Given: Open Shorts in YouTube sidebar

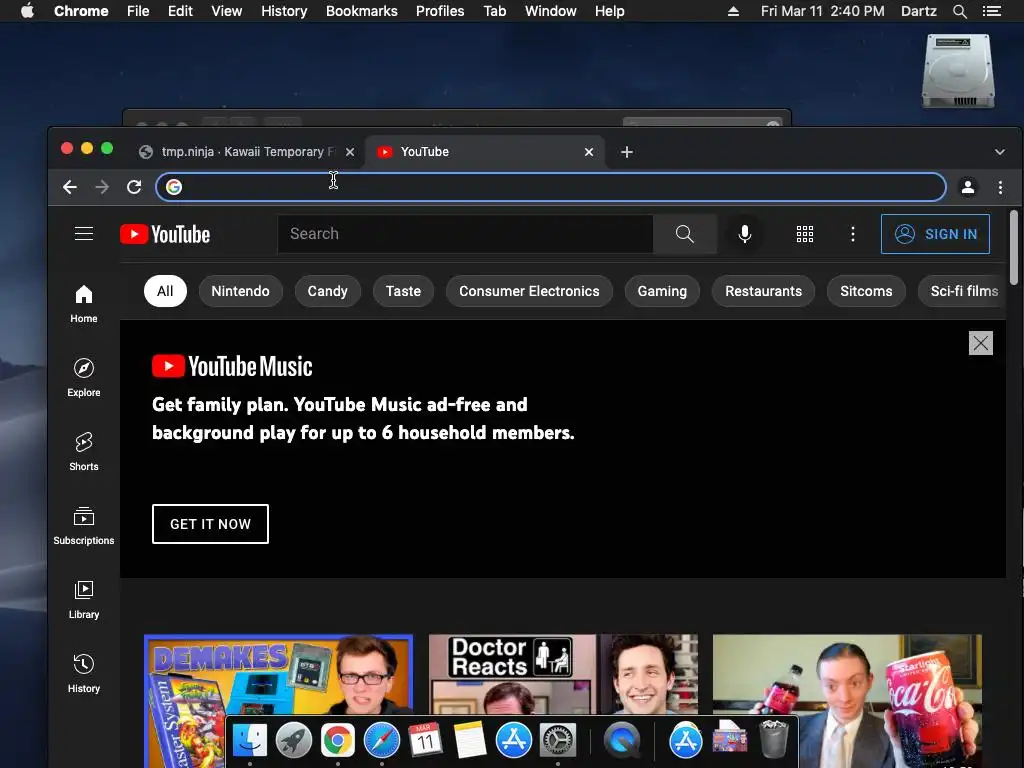Looking at the screenshot, I should click(x=84, y=451).
